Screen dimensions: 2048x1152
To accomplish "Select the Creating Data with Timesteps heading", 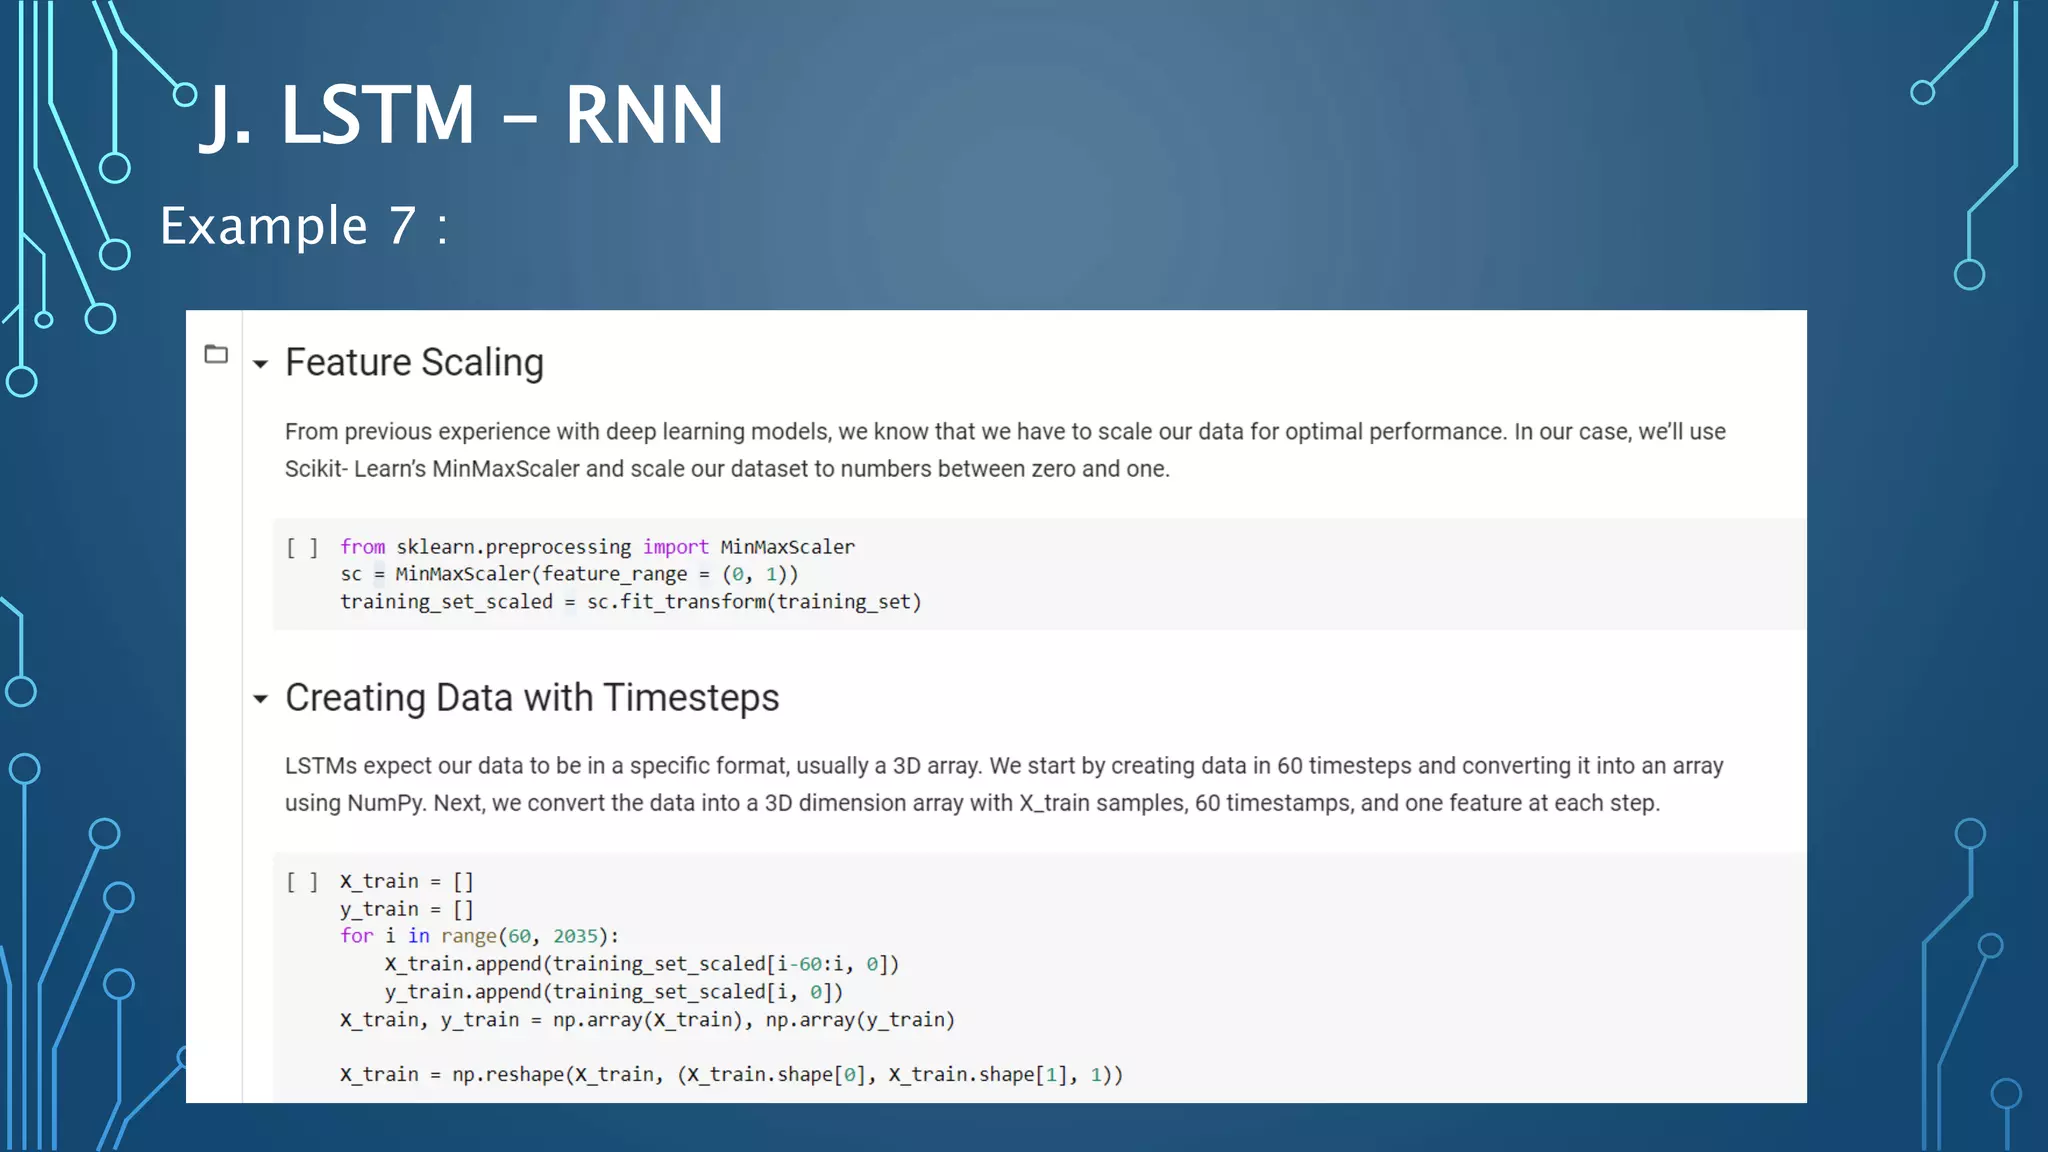I will click(x=532, y=697).
